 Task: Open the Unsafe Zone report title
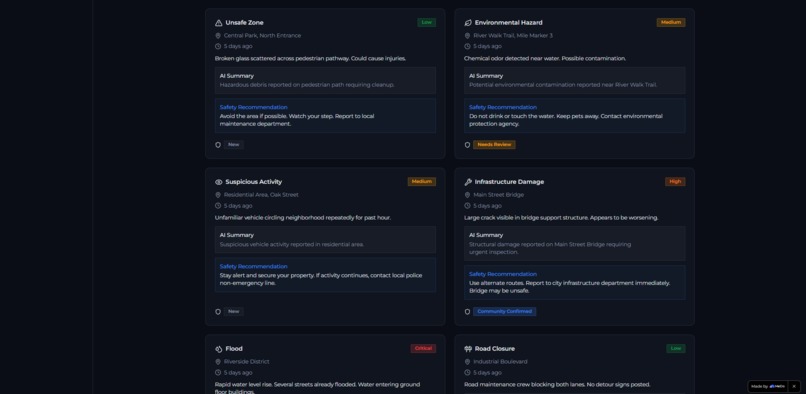pyautogui.click(x=244, y=23)
